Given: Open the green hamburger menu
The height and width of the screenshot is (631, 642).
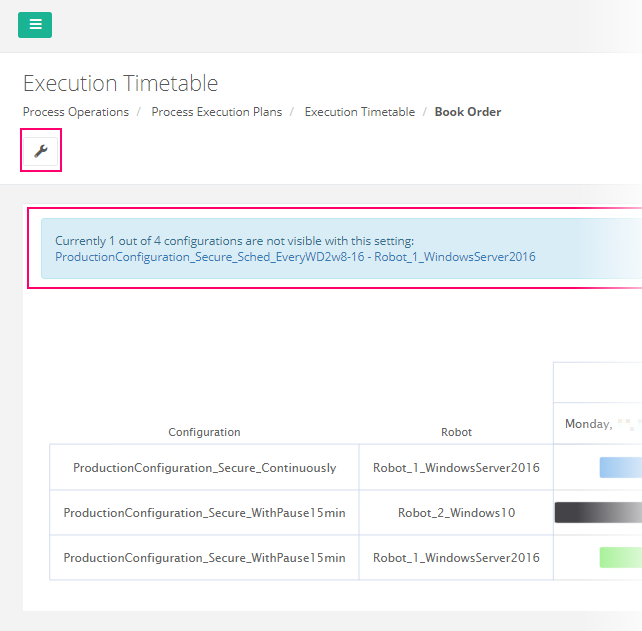Looking at the screenshot, I should (x=35, y=25).
